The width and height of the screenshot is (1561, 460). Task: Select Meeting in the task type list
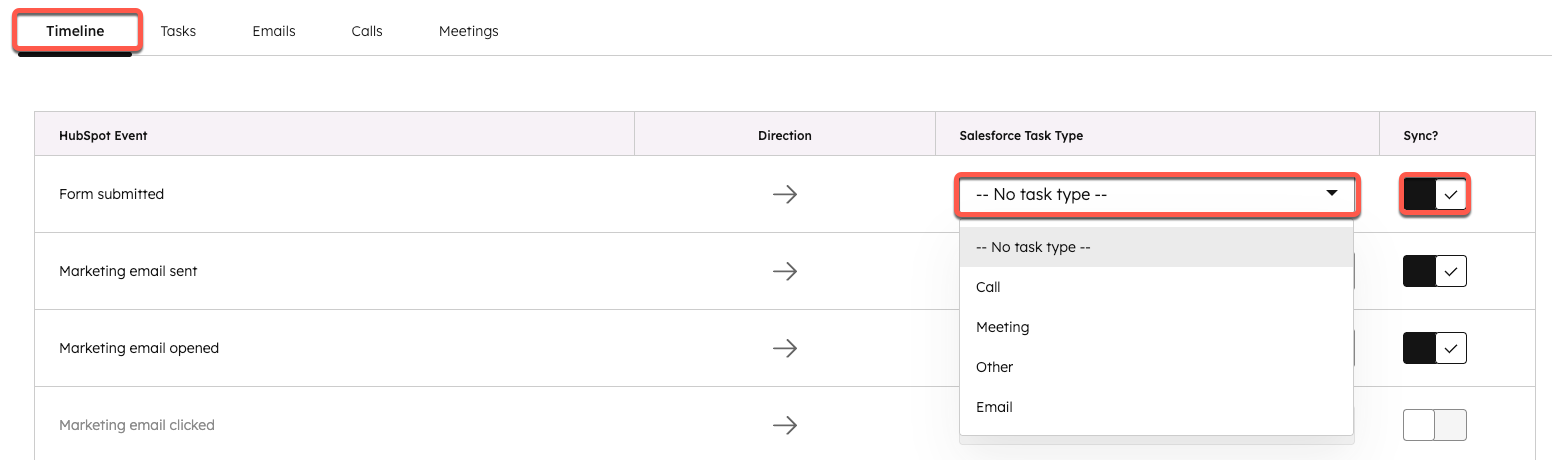1002,327
